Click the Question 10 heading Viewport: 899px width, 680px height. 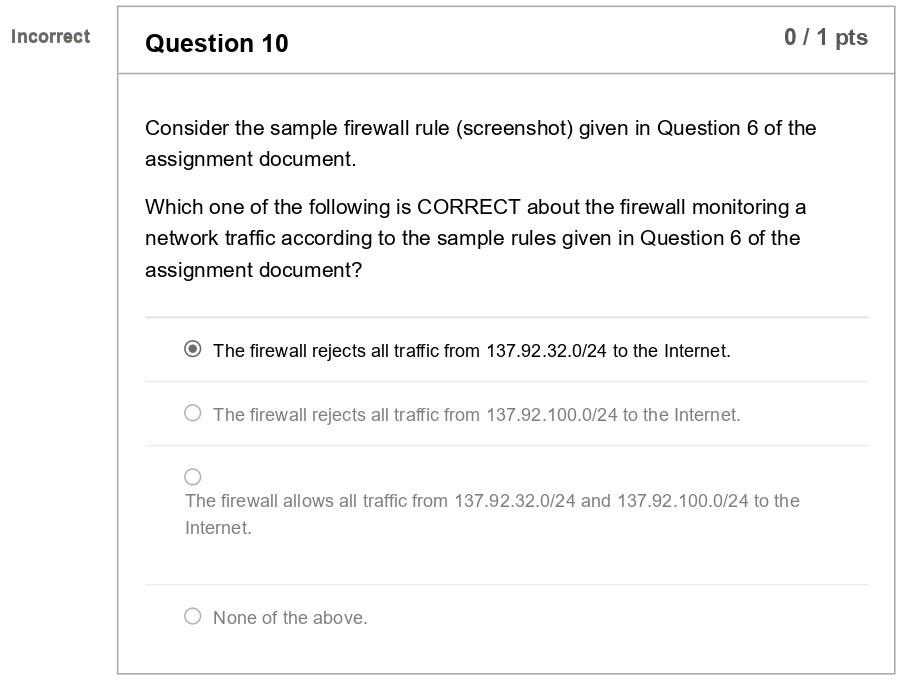pyautogui.click(x=216, y=44)
